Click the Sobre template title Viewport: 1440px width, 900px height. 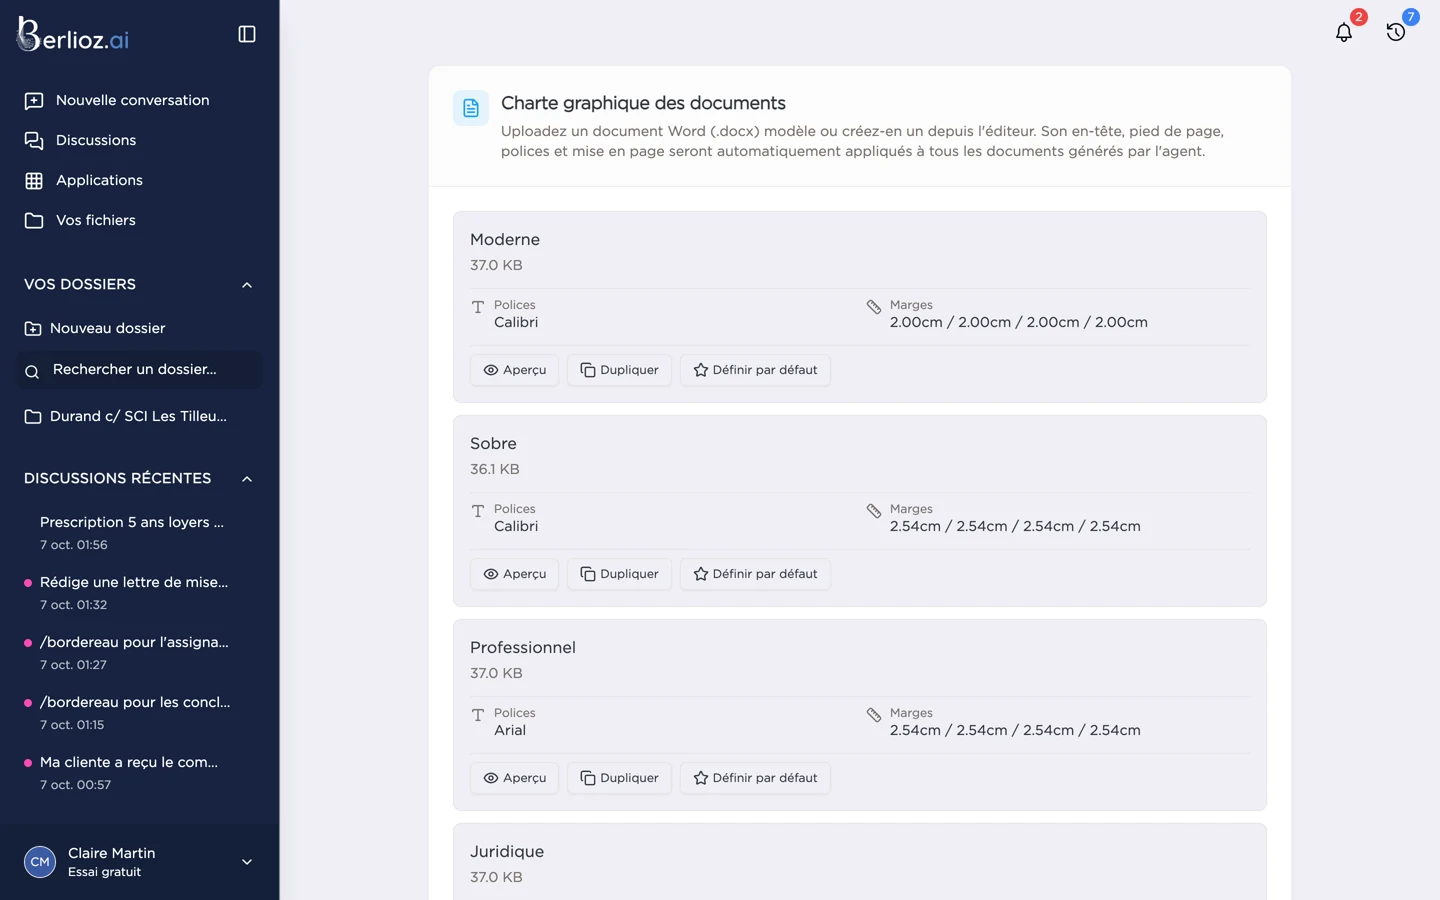coord(493,444)
